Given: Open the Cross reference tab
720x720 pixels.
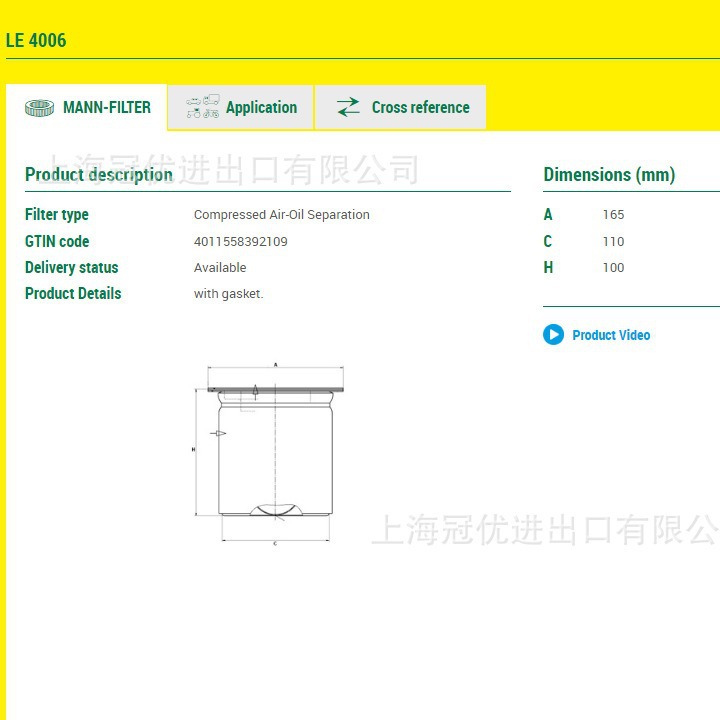Looking at the screenshot, I should coord(400,107).
